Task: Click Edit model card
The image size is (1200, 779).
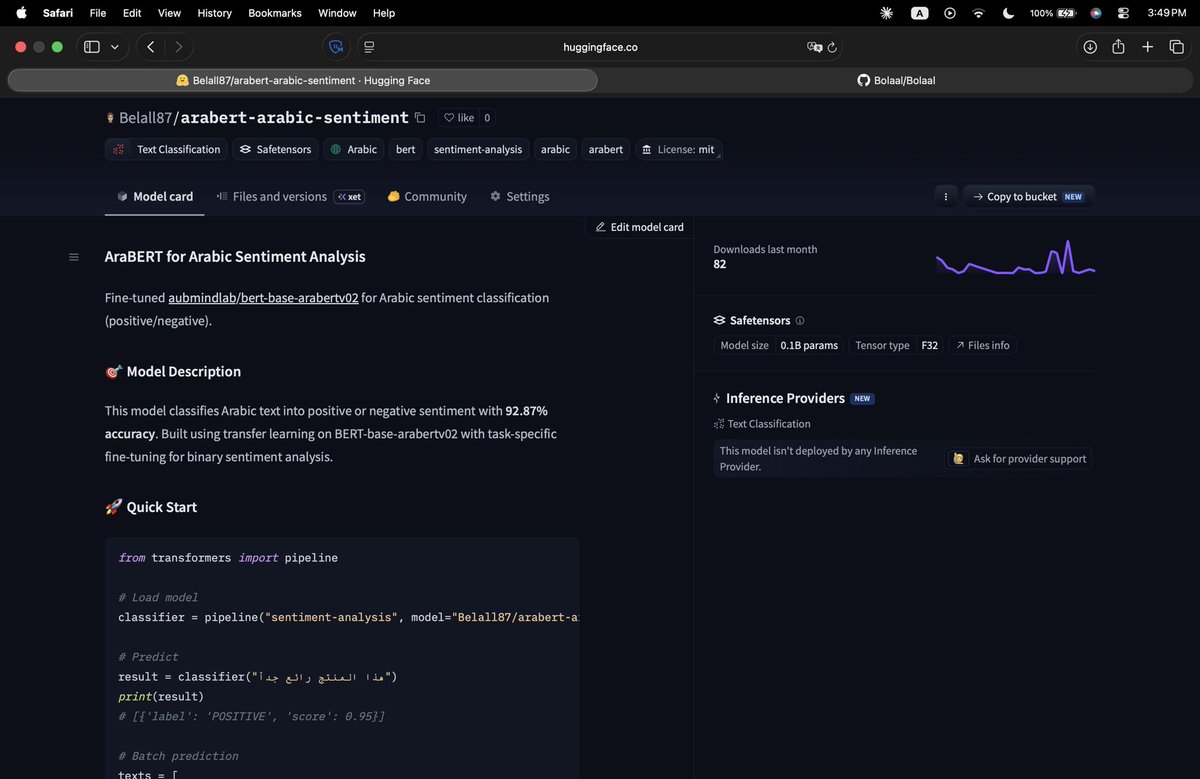Action: (x=639, y=227)
